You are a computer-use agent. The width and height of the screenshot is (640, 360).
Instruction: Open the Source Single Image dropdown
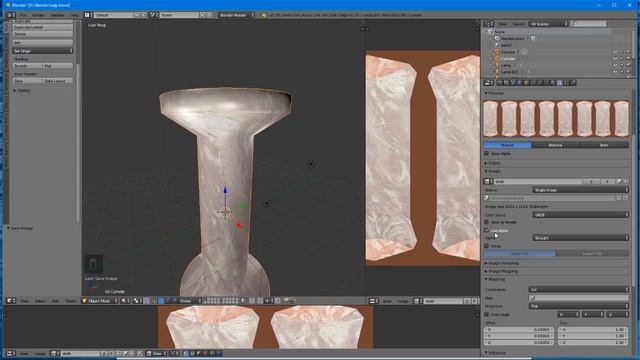coord(580,190)
